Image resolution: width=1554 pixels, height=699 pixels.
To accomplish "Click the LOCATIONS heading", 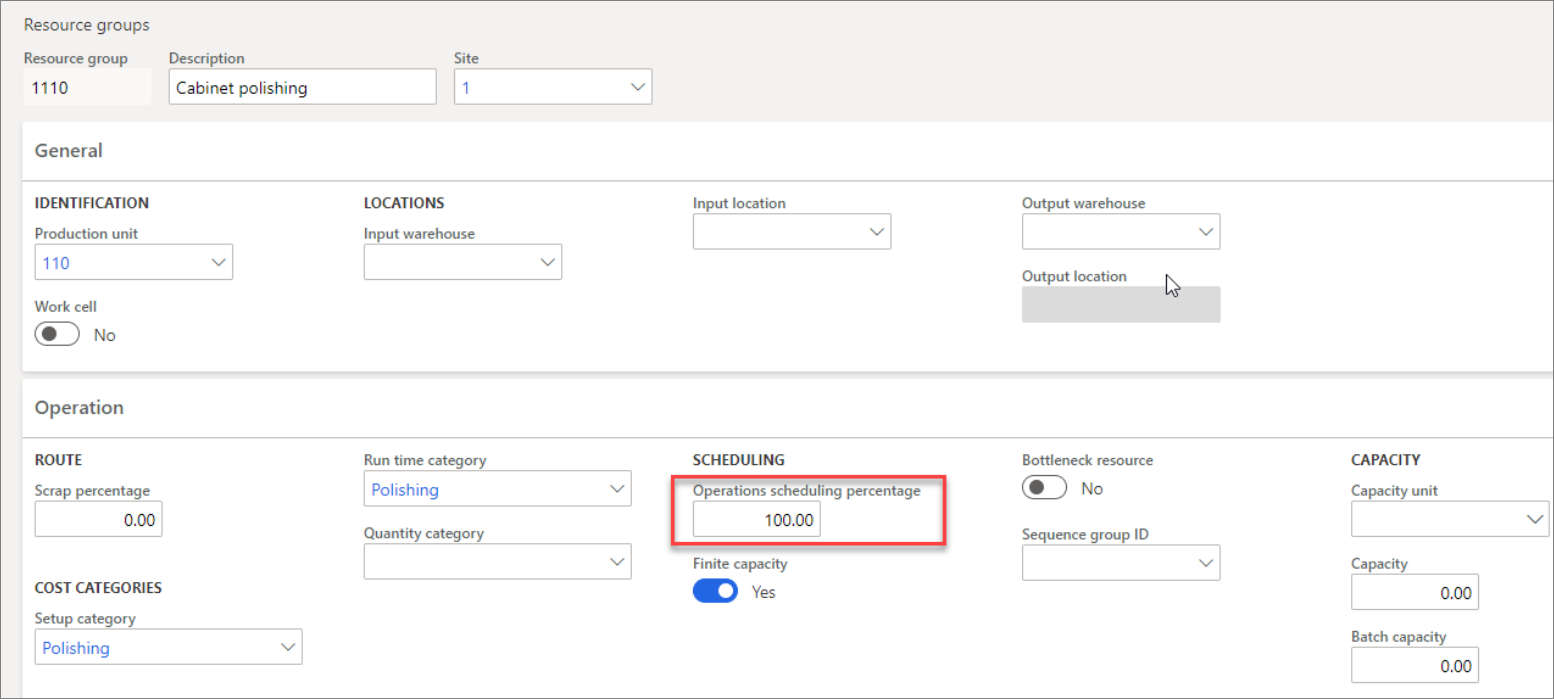I will pyautogui.click(x=404, y=203).
